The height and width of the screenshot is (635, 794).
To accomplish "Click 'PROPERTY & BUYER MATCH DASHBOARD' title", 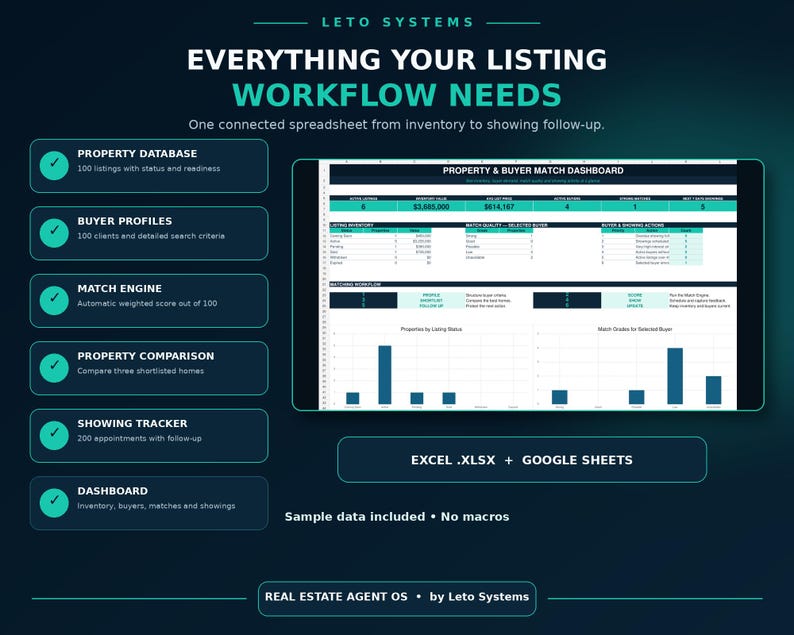I will [533, 171].
